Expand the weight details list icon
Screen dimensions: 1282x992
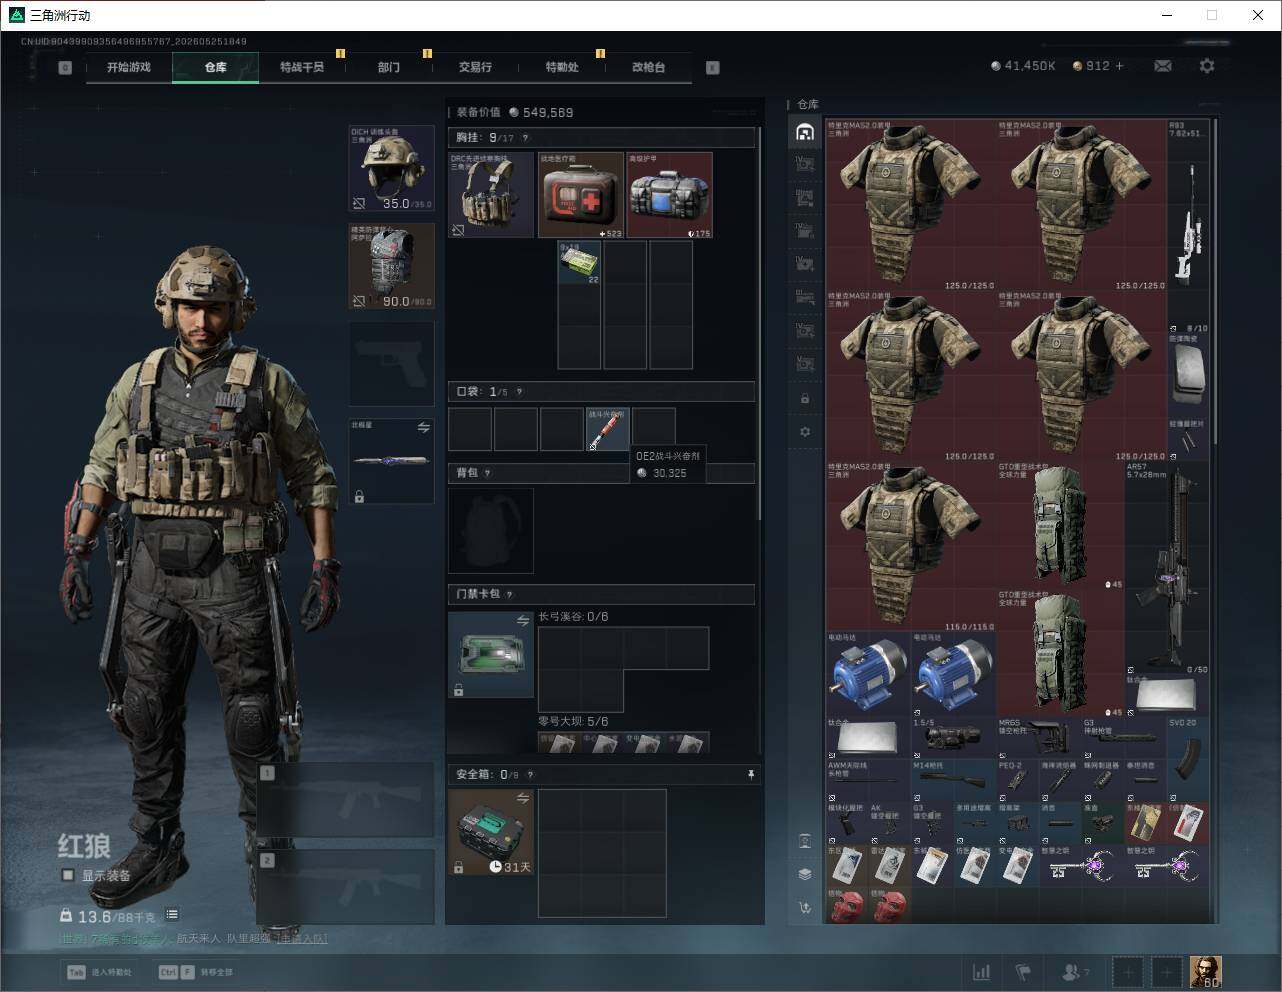pyautogui.click(x=172, y=915)
